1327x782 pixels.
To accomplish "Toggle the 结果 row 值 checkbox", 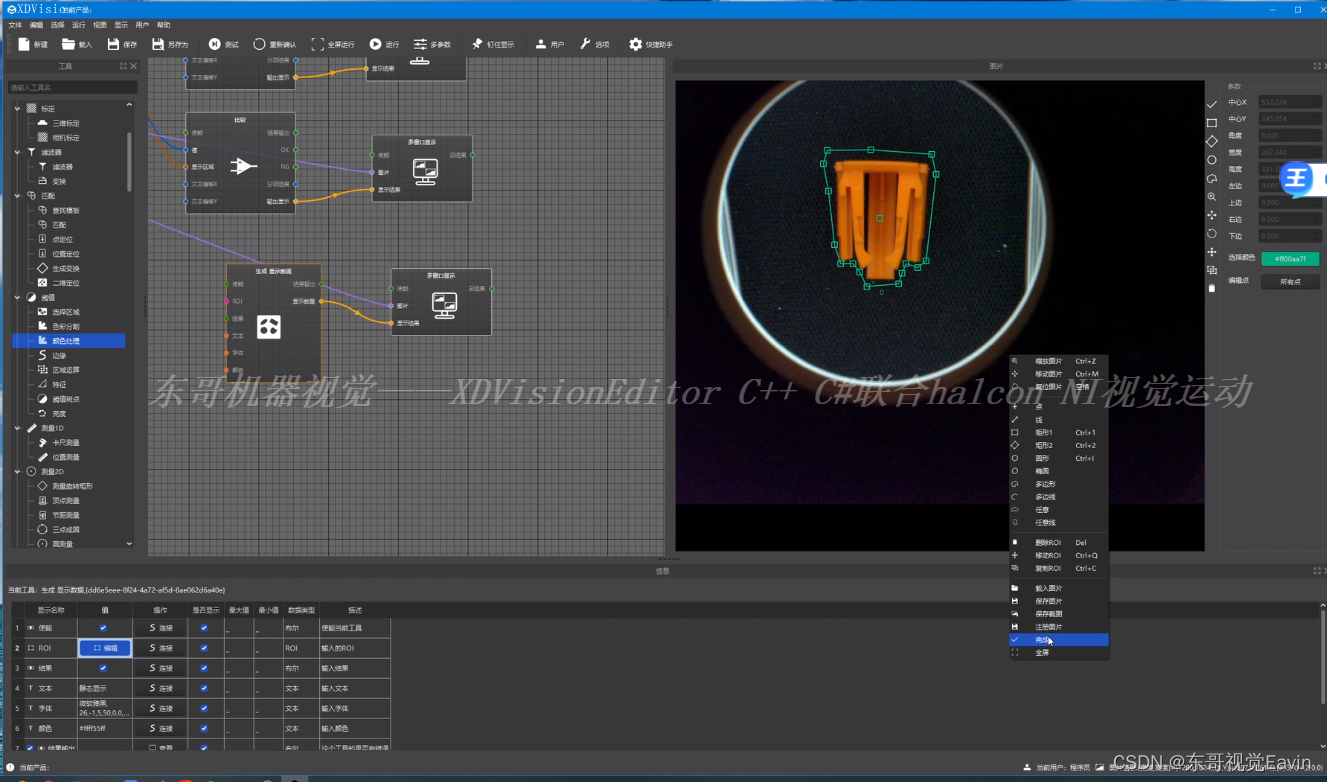I will [x=103, y=668].
